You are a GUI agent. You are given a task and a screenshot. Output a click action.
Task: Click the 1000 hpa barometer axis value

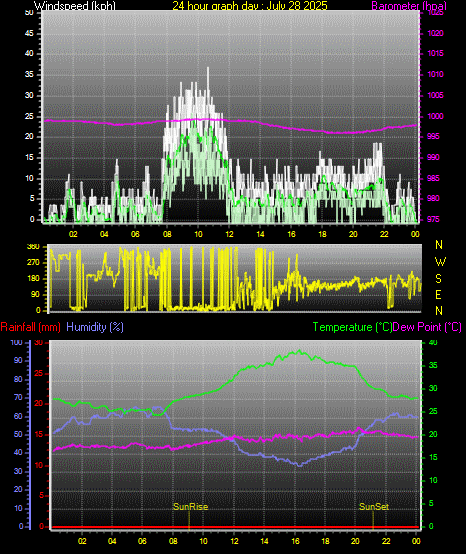pos(436,116)
